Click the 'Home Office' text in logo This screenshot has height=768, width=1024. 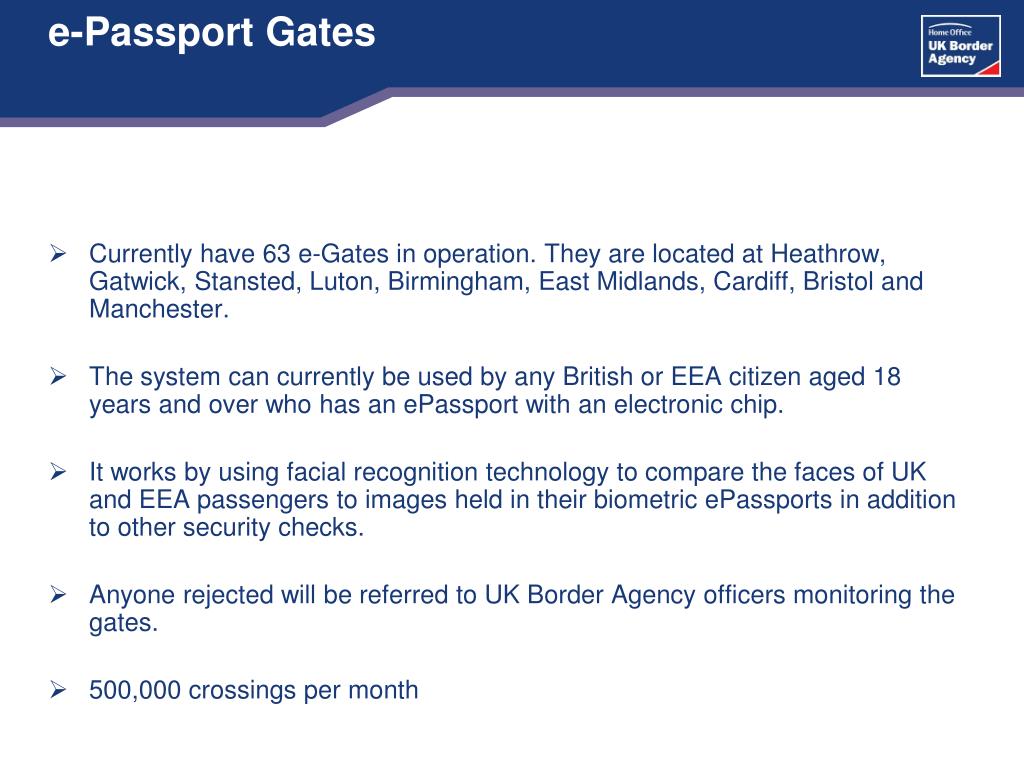[x=950, y=32]
